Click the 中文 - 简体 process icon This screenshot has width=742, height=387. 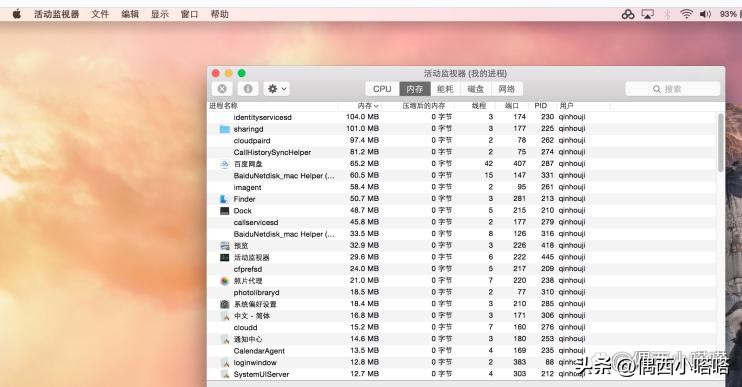225,316
